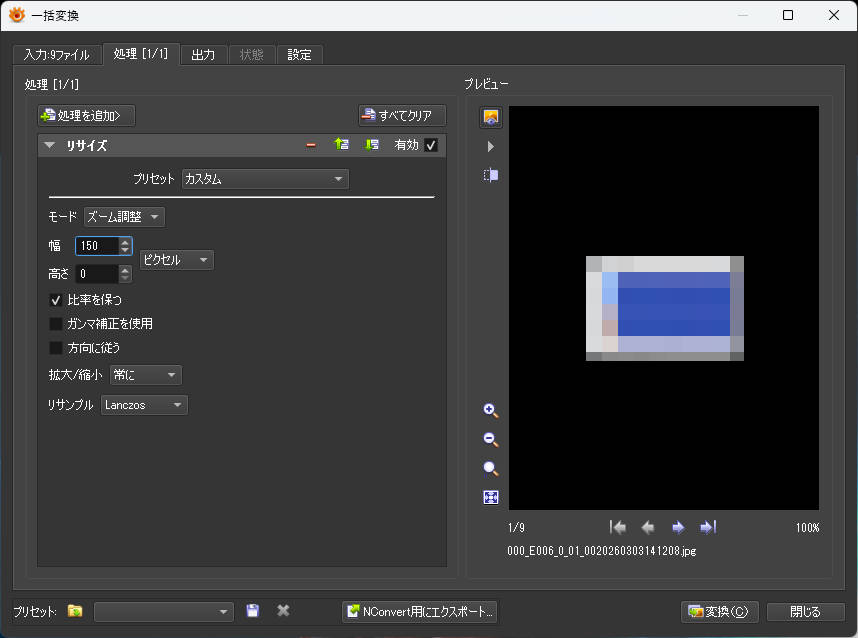Zoom out on the preview image
This screenshot has height=638, width=858.
point(490,440)
